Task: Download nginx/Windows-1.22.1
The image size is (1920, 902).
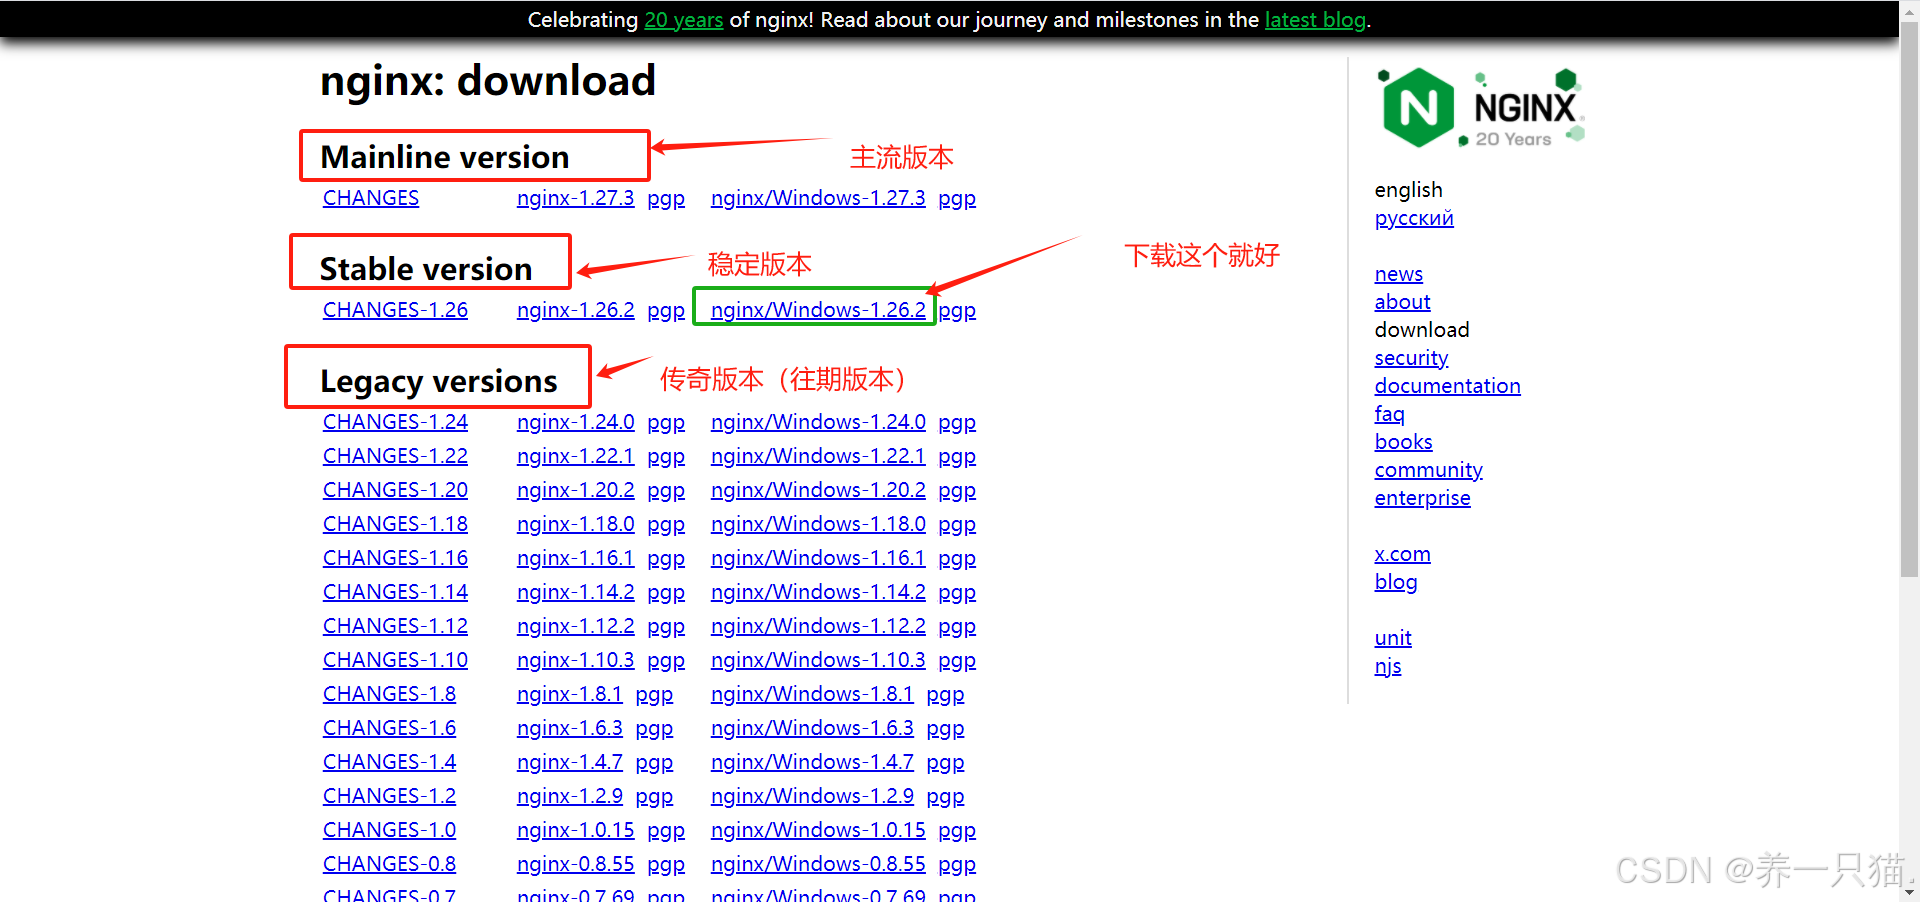Action: [x=818, y=456]
